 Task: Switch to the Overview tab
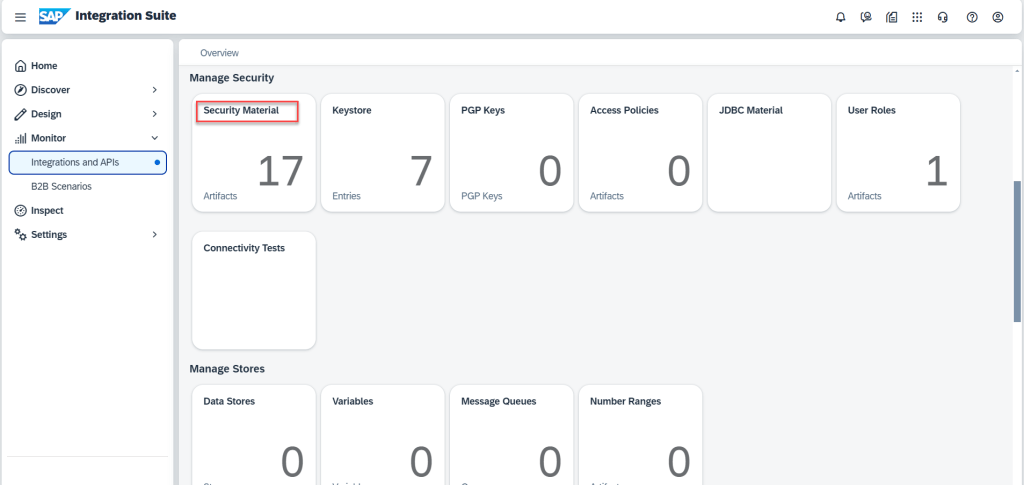219,53
